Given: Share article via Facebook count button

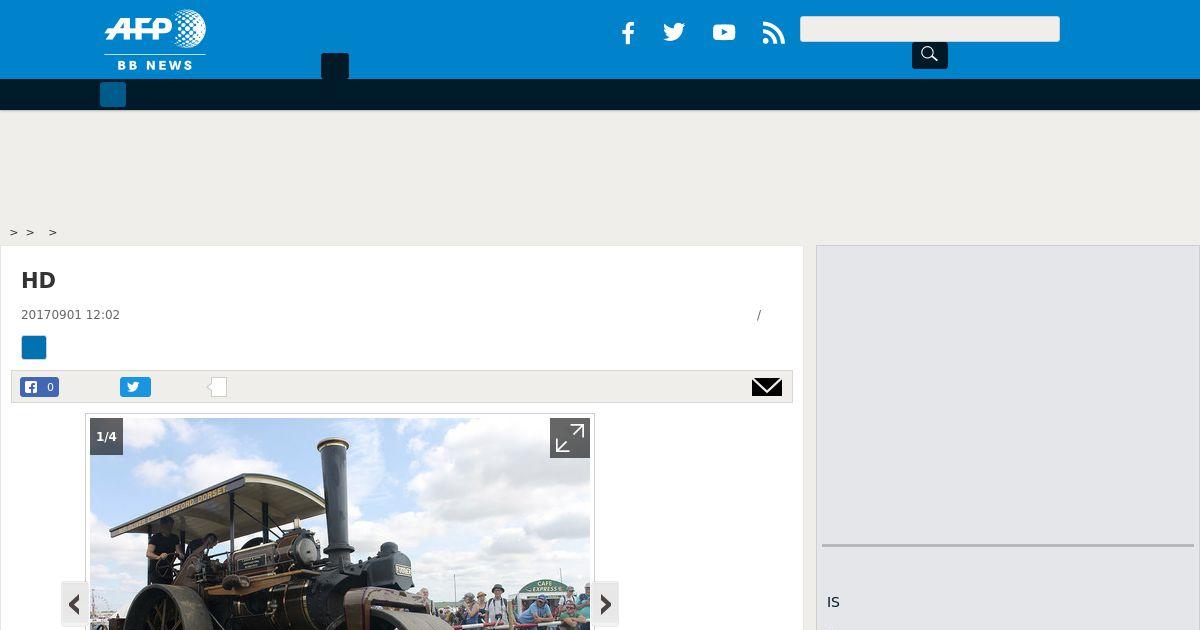Looking at the screenshot, I should pos(40,387).
